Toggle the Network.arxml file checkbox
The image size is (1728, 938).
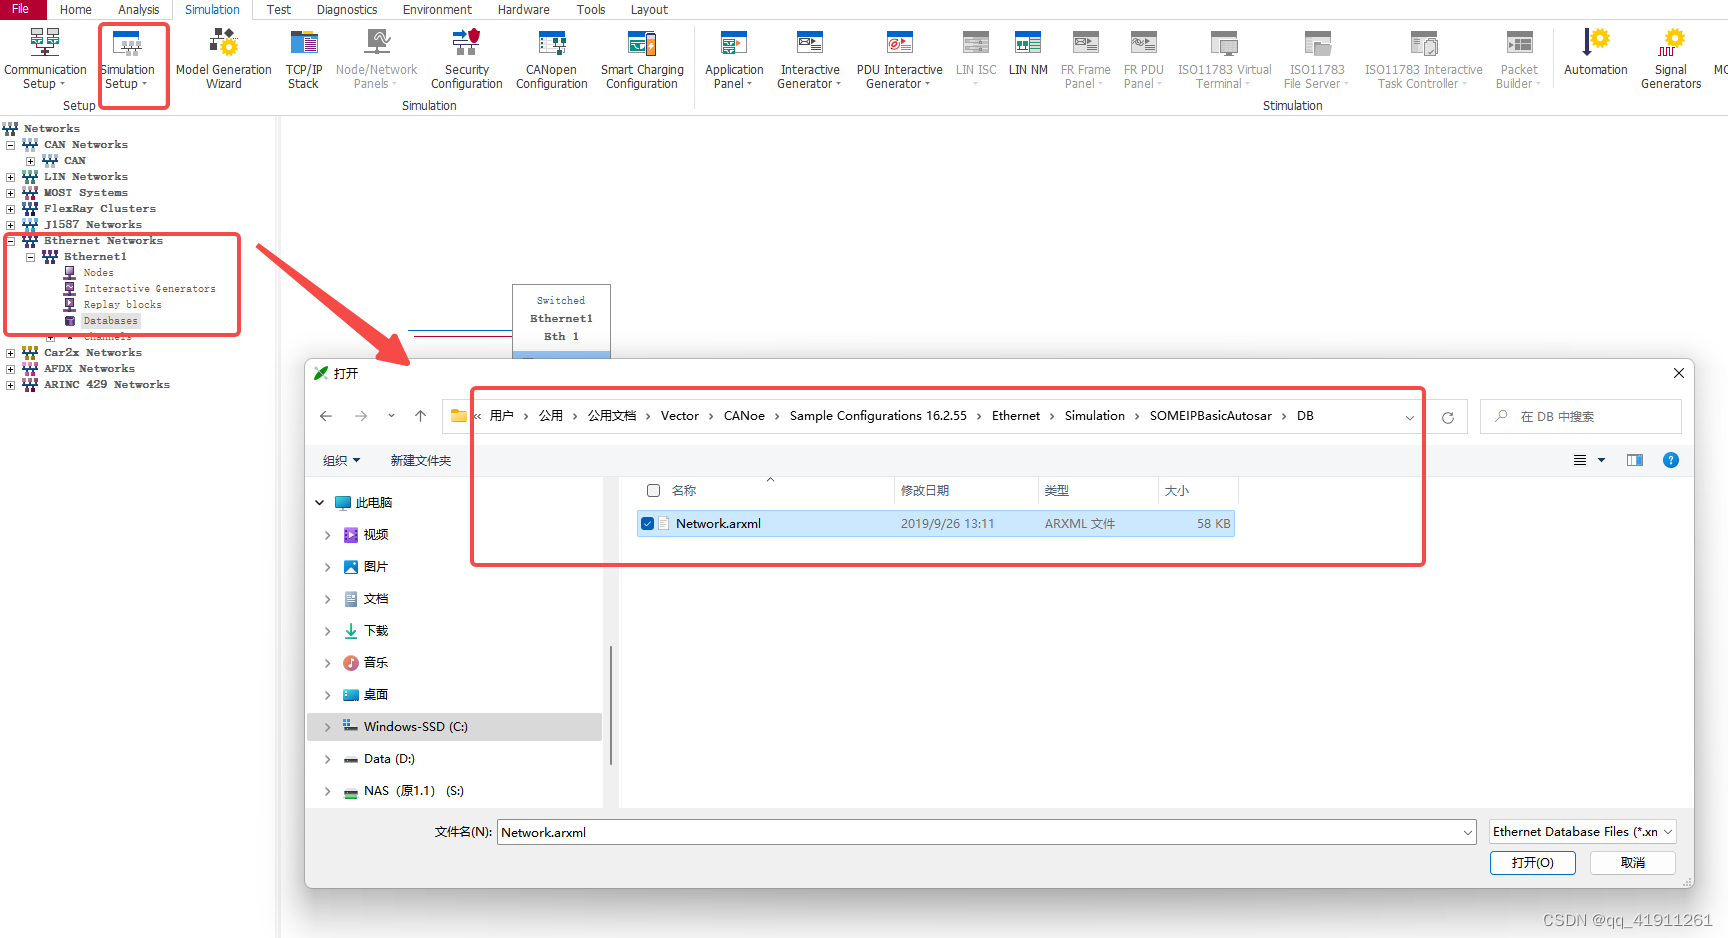click(648, 523)
